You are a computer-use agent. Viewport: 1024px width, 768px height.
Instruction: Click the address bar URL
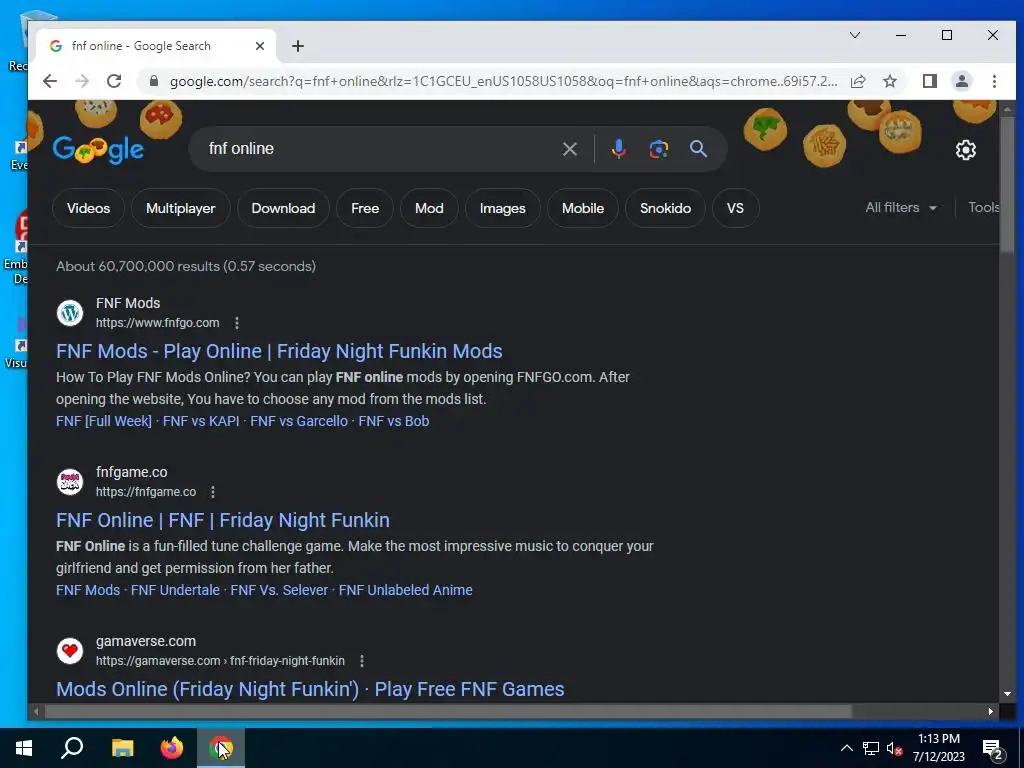[503, 81]
